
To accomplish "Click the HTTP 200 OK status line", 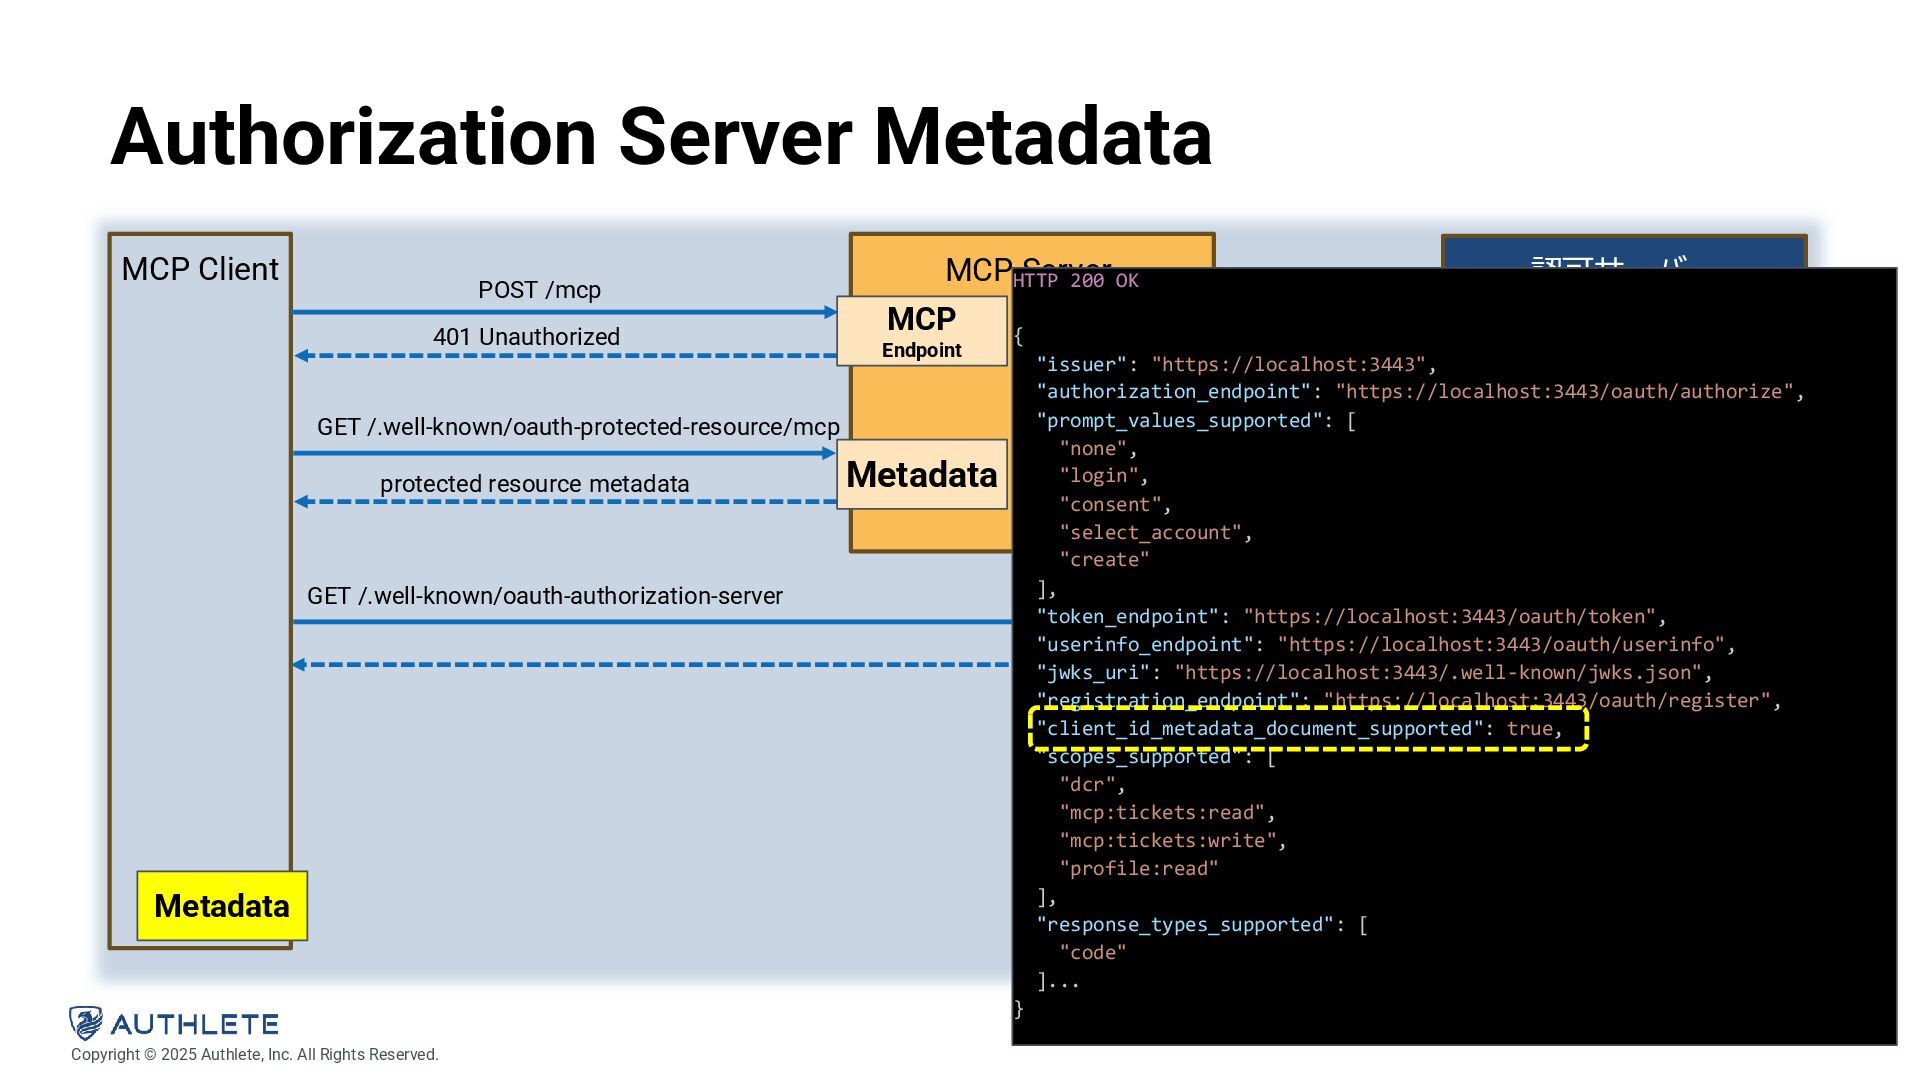I will click(1076, 281).
